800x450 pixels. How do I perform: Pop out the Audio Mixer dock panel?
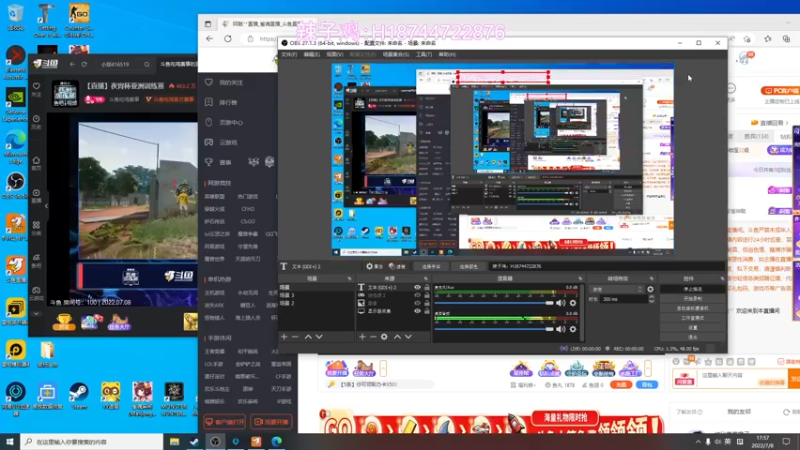pyautogui.click(x=580, y=279)
